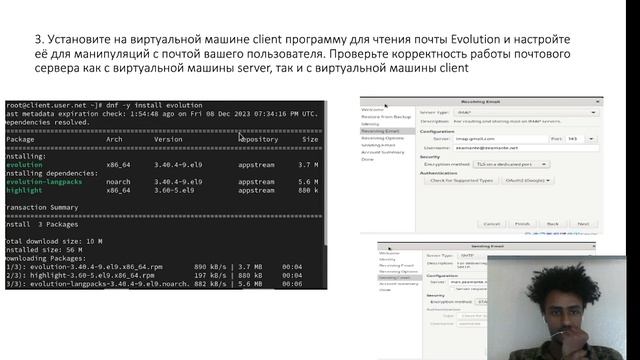Open the Server Type IMAP dropdown in Receiving Email dialog
Viewport: 640px width, 360px height.
(x=526, y=112)
